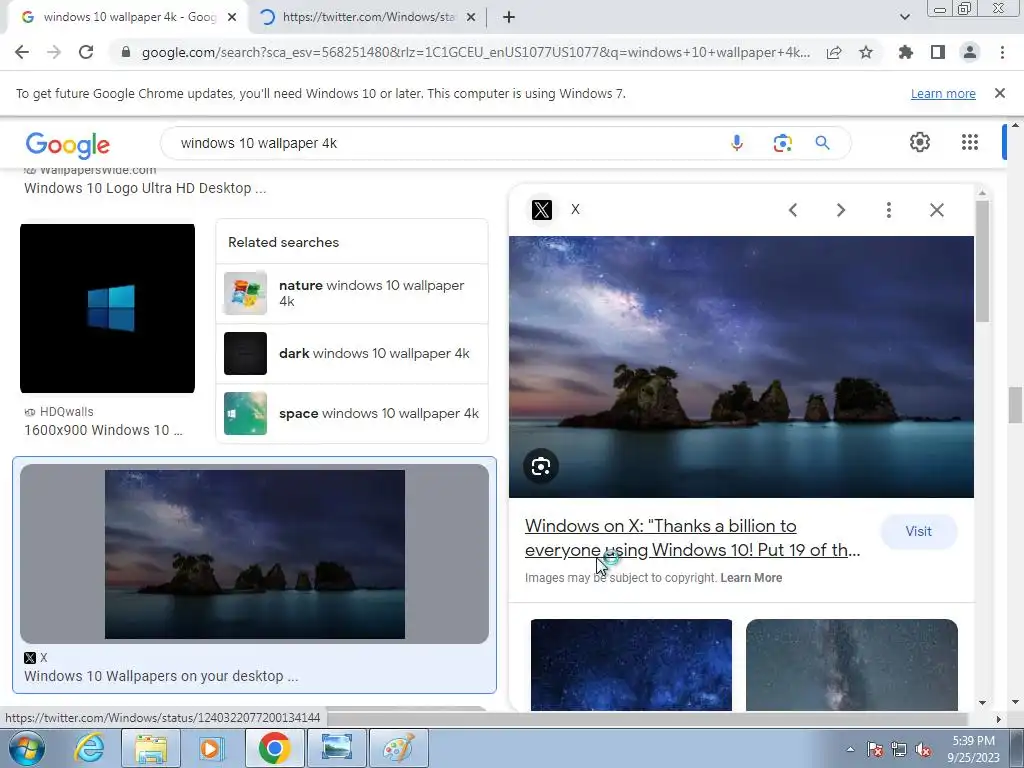Switch to the twitter.com Windows status tab
This screenshot has height=768, width=1024.
pos(366,17)
